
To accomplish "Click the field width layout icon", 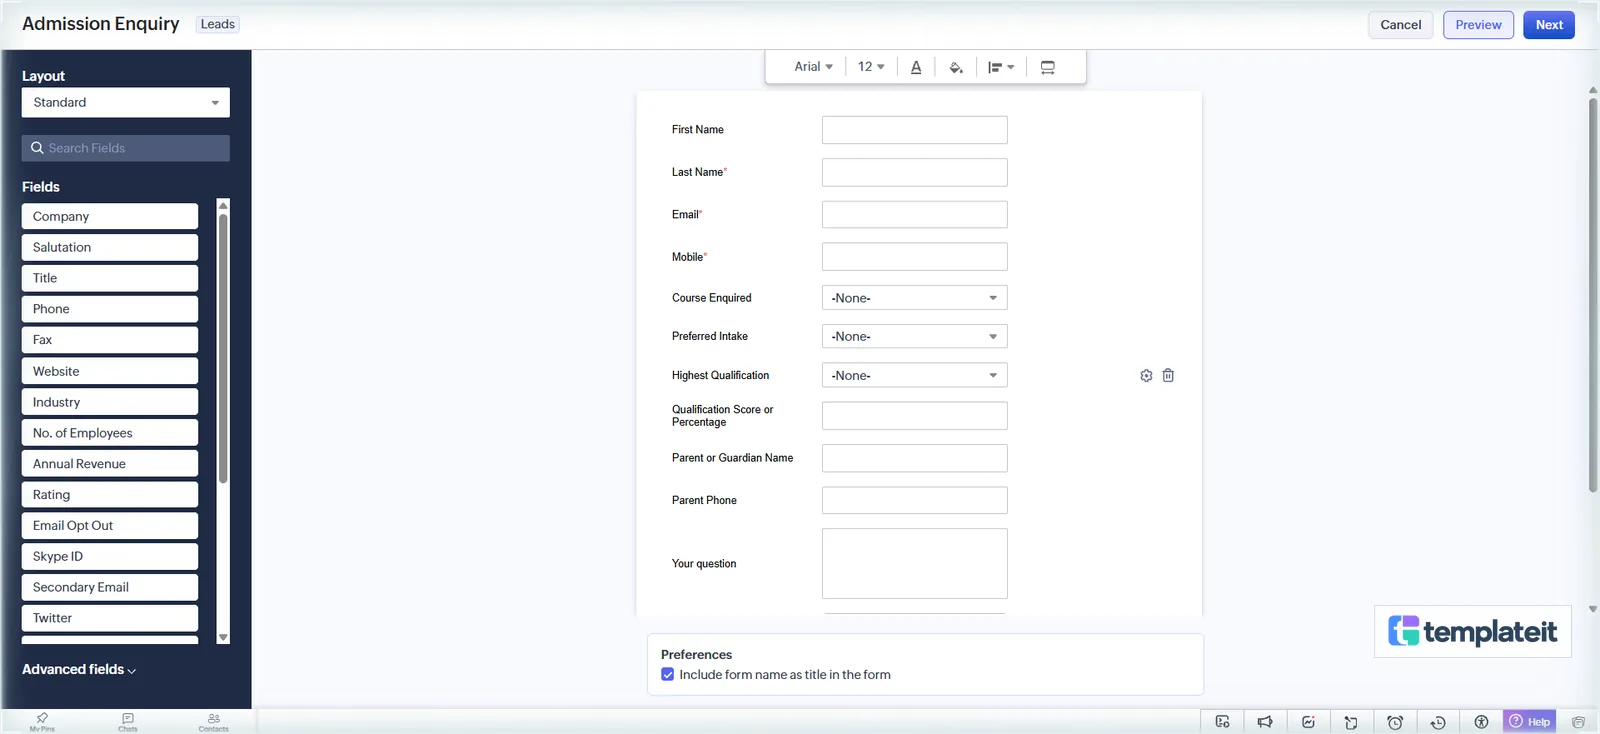I will click(x=1047, y=67).
